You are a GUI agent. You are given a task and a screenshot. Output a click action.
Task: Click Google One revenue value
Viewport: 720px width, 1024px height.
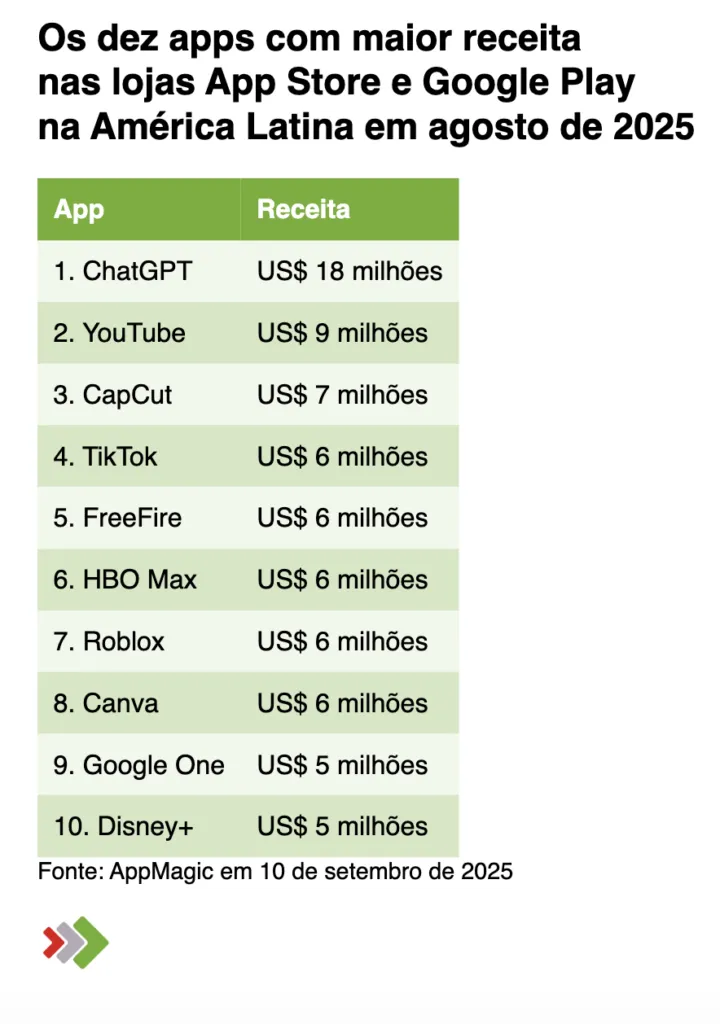342,765
